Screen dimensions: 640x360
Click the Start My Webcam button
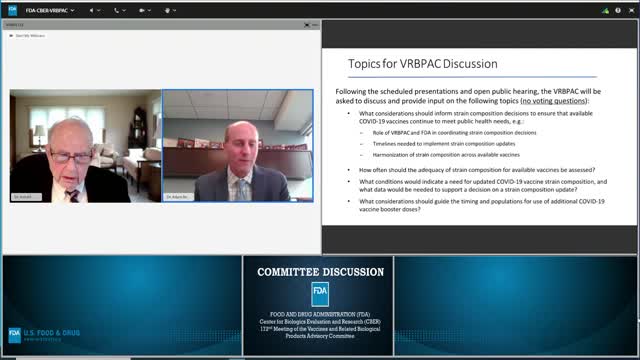coord(27,36)
